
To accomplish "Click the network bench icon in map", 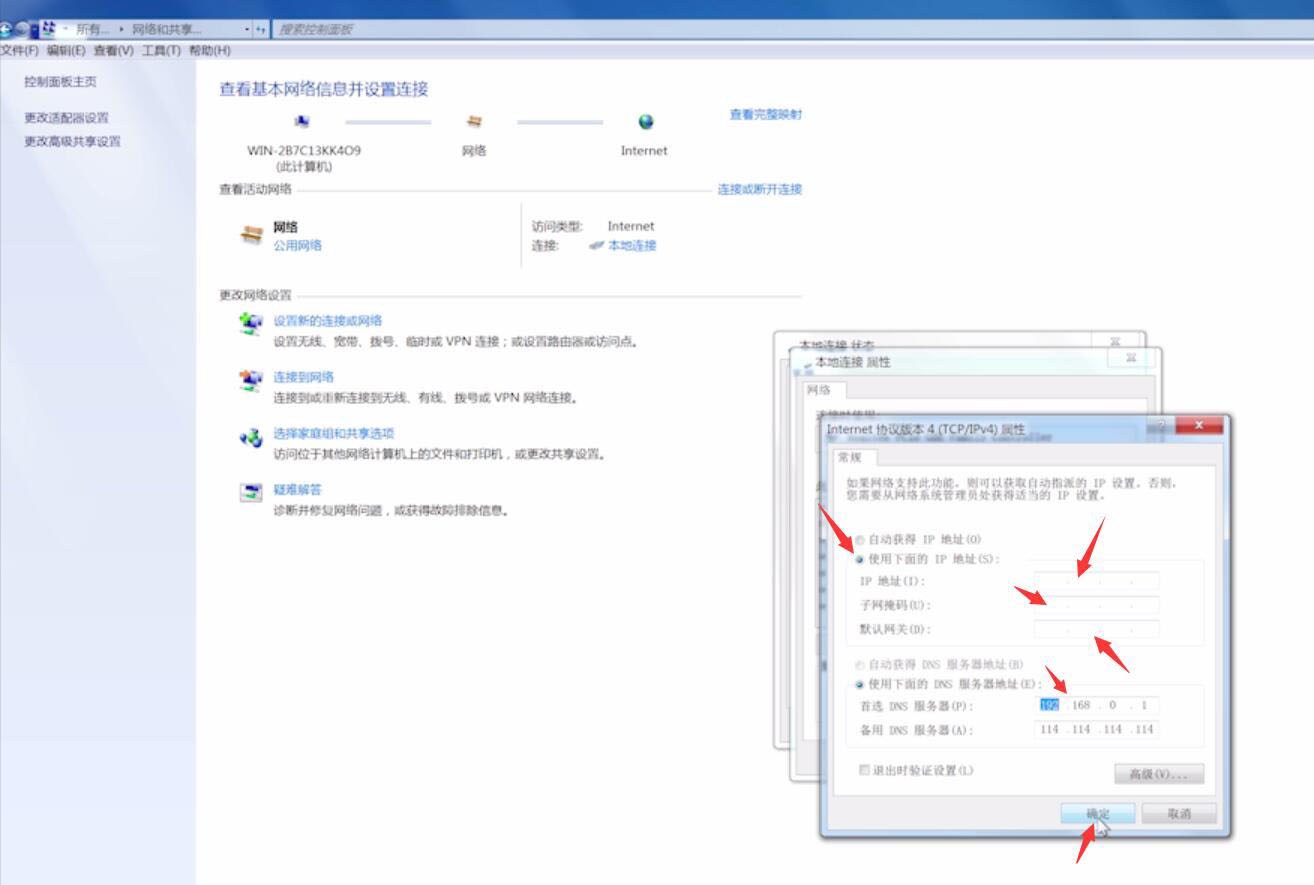I will [x=475, y=122].
